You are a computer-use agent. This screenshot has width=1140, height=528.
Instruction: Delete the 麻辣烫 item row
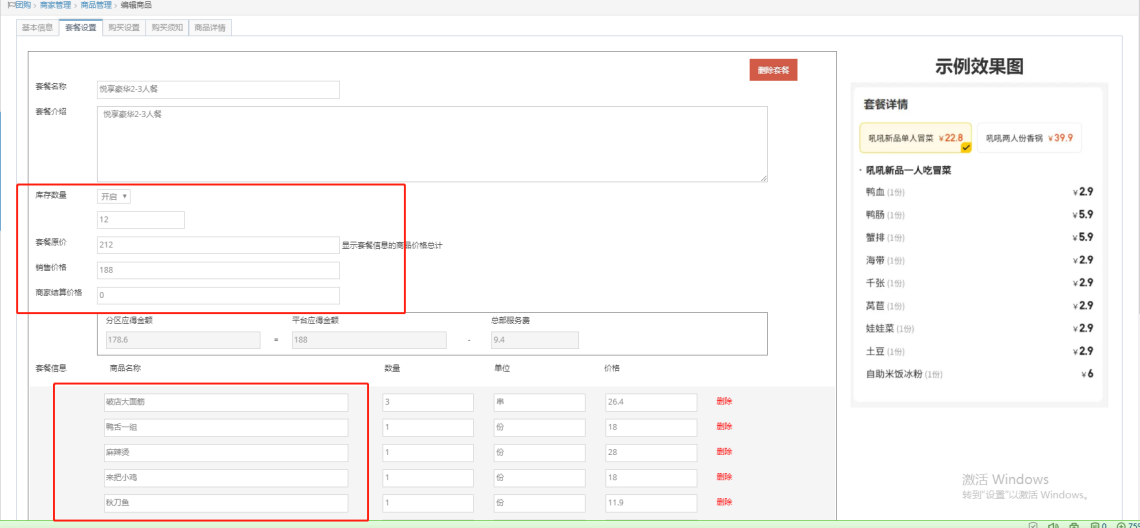point(724,452)
